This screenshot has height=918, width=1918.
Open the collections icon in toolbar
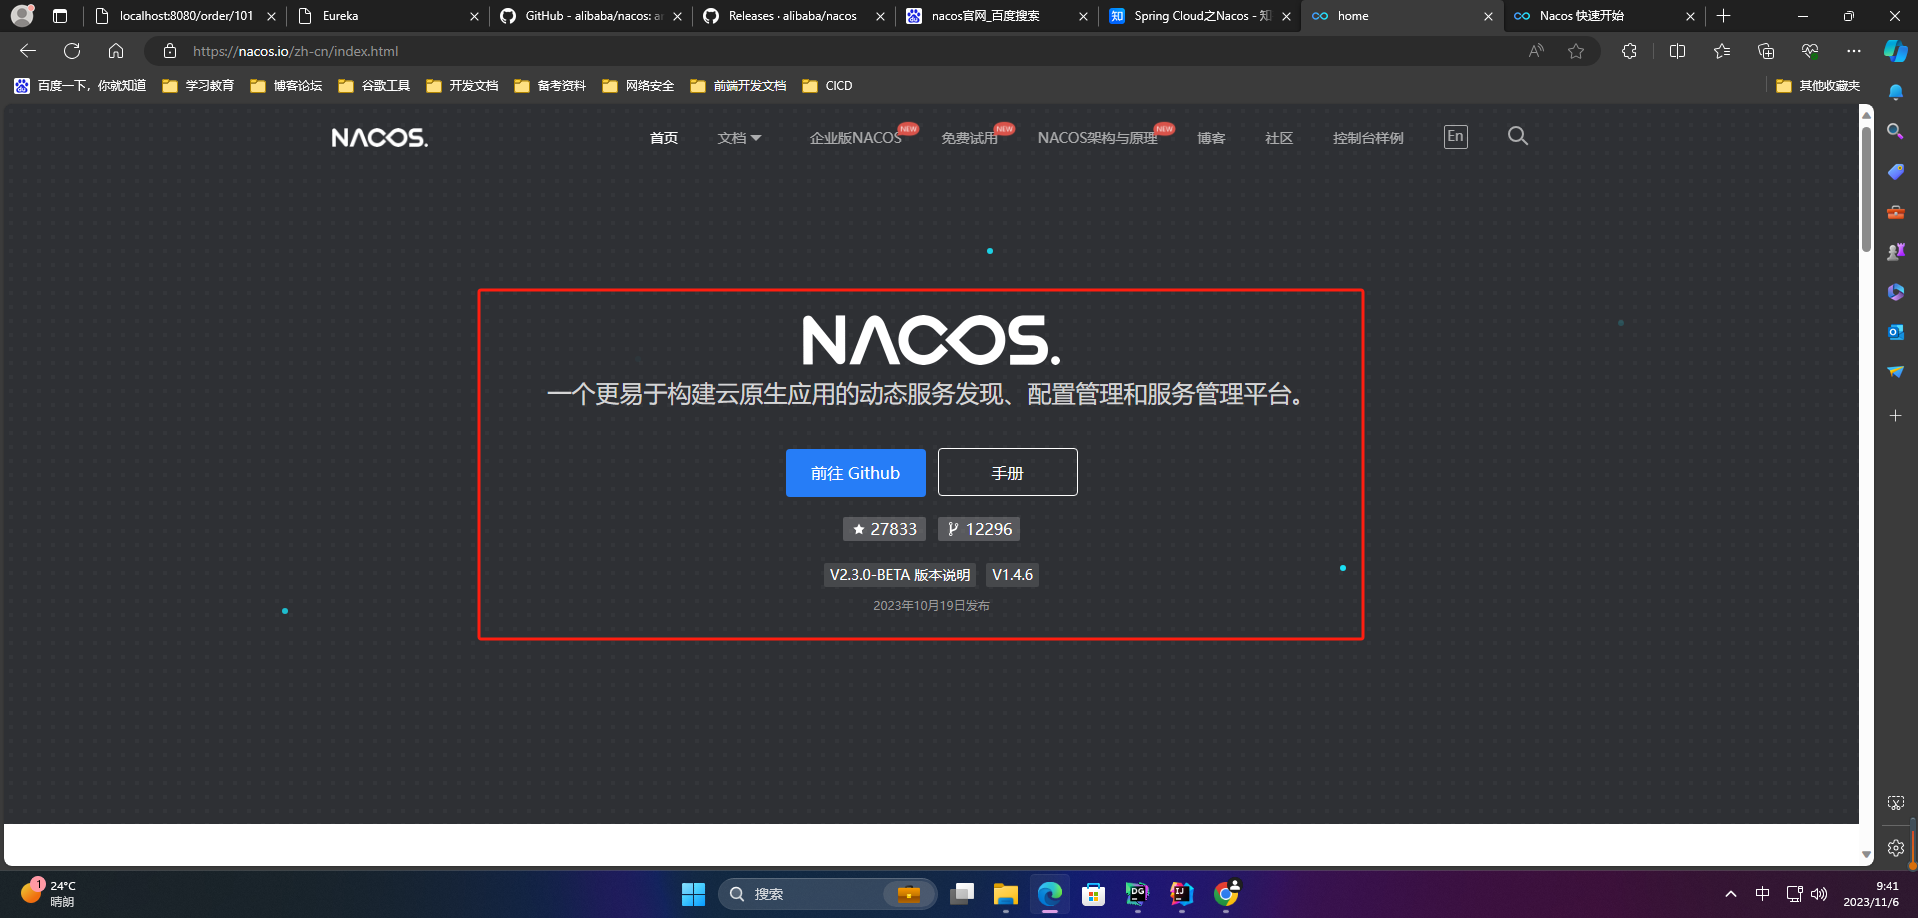point(1765,51)
